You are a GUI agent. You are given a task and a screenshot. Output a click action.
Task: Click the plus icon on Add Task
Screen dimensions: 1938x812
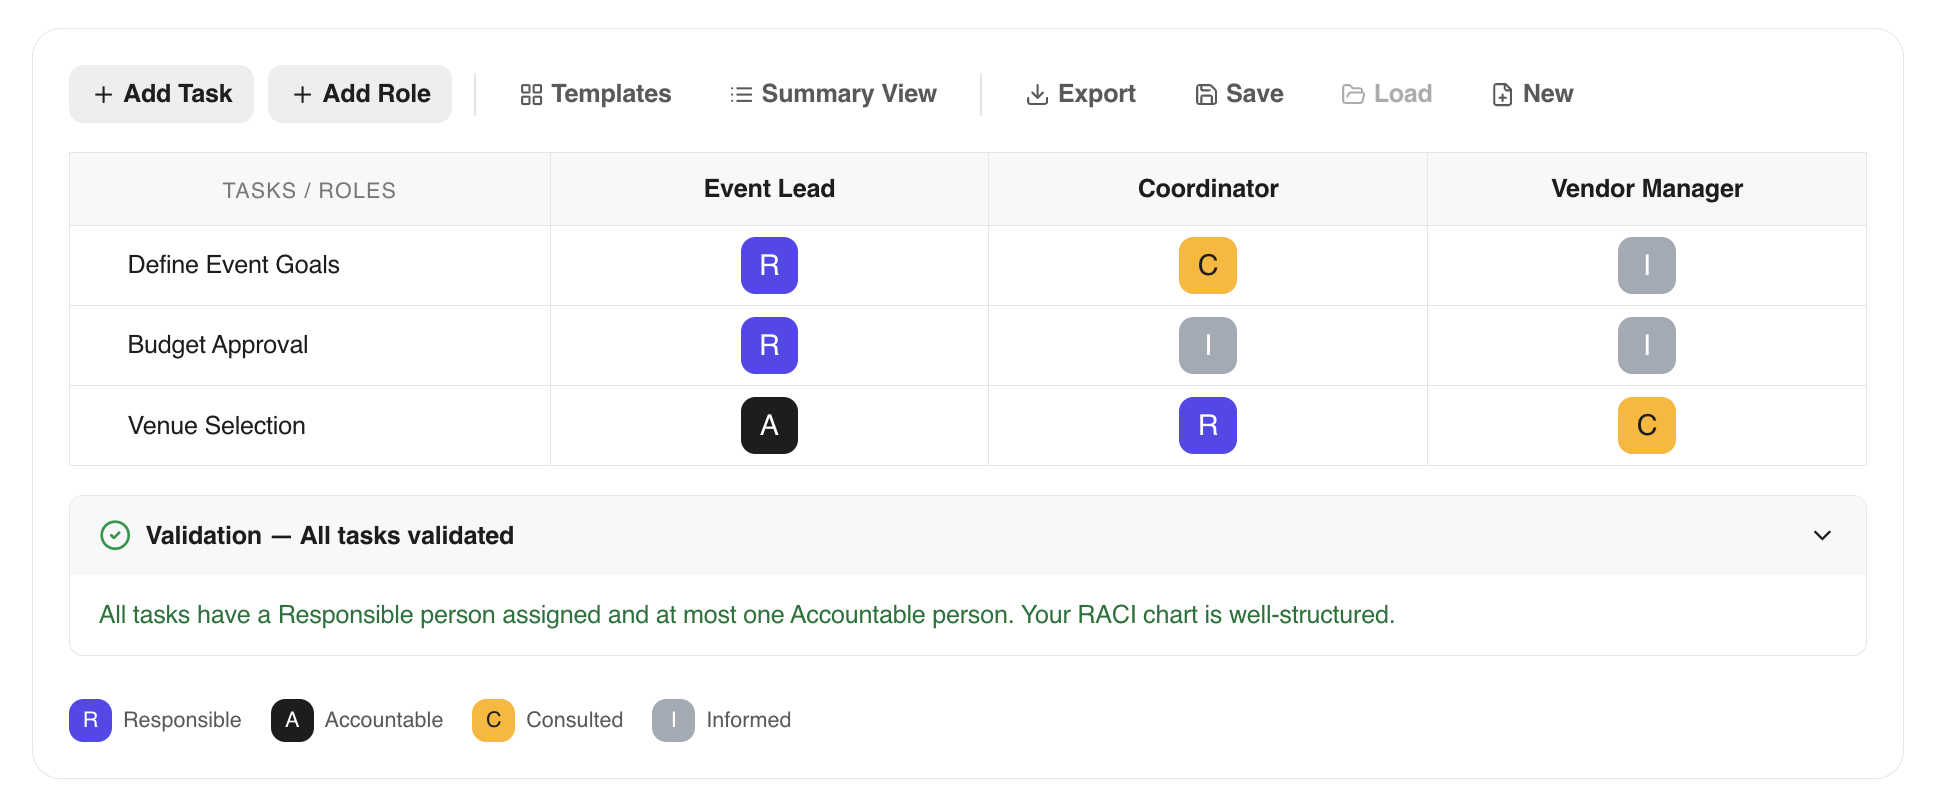(103, 94)
